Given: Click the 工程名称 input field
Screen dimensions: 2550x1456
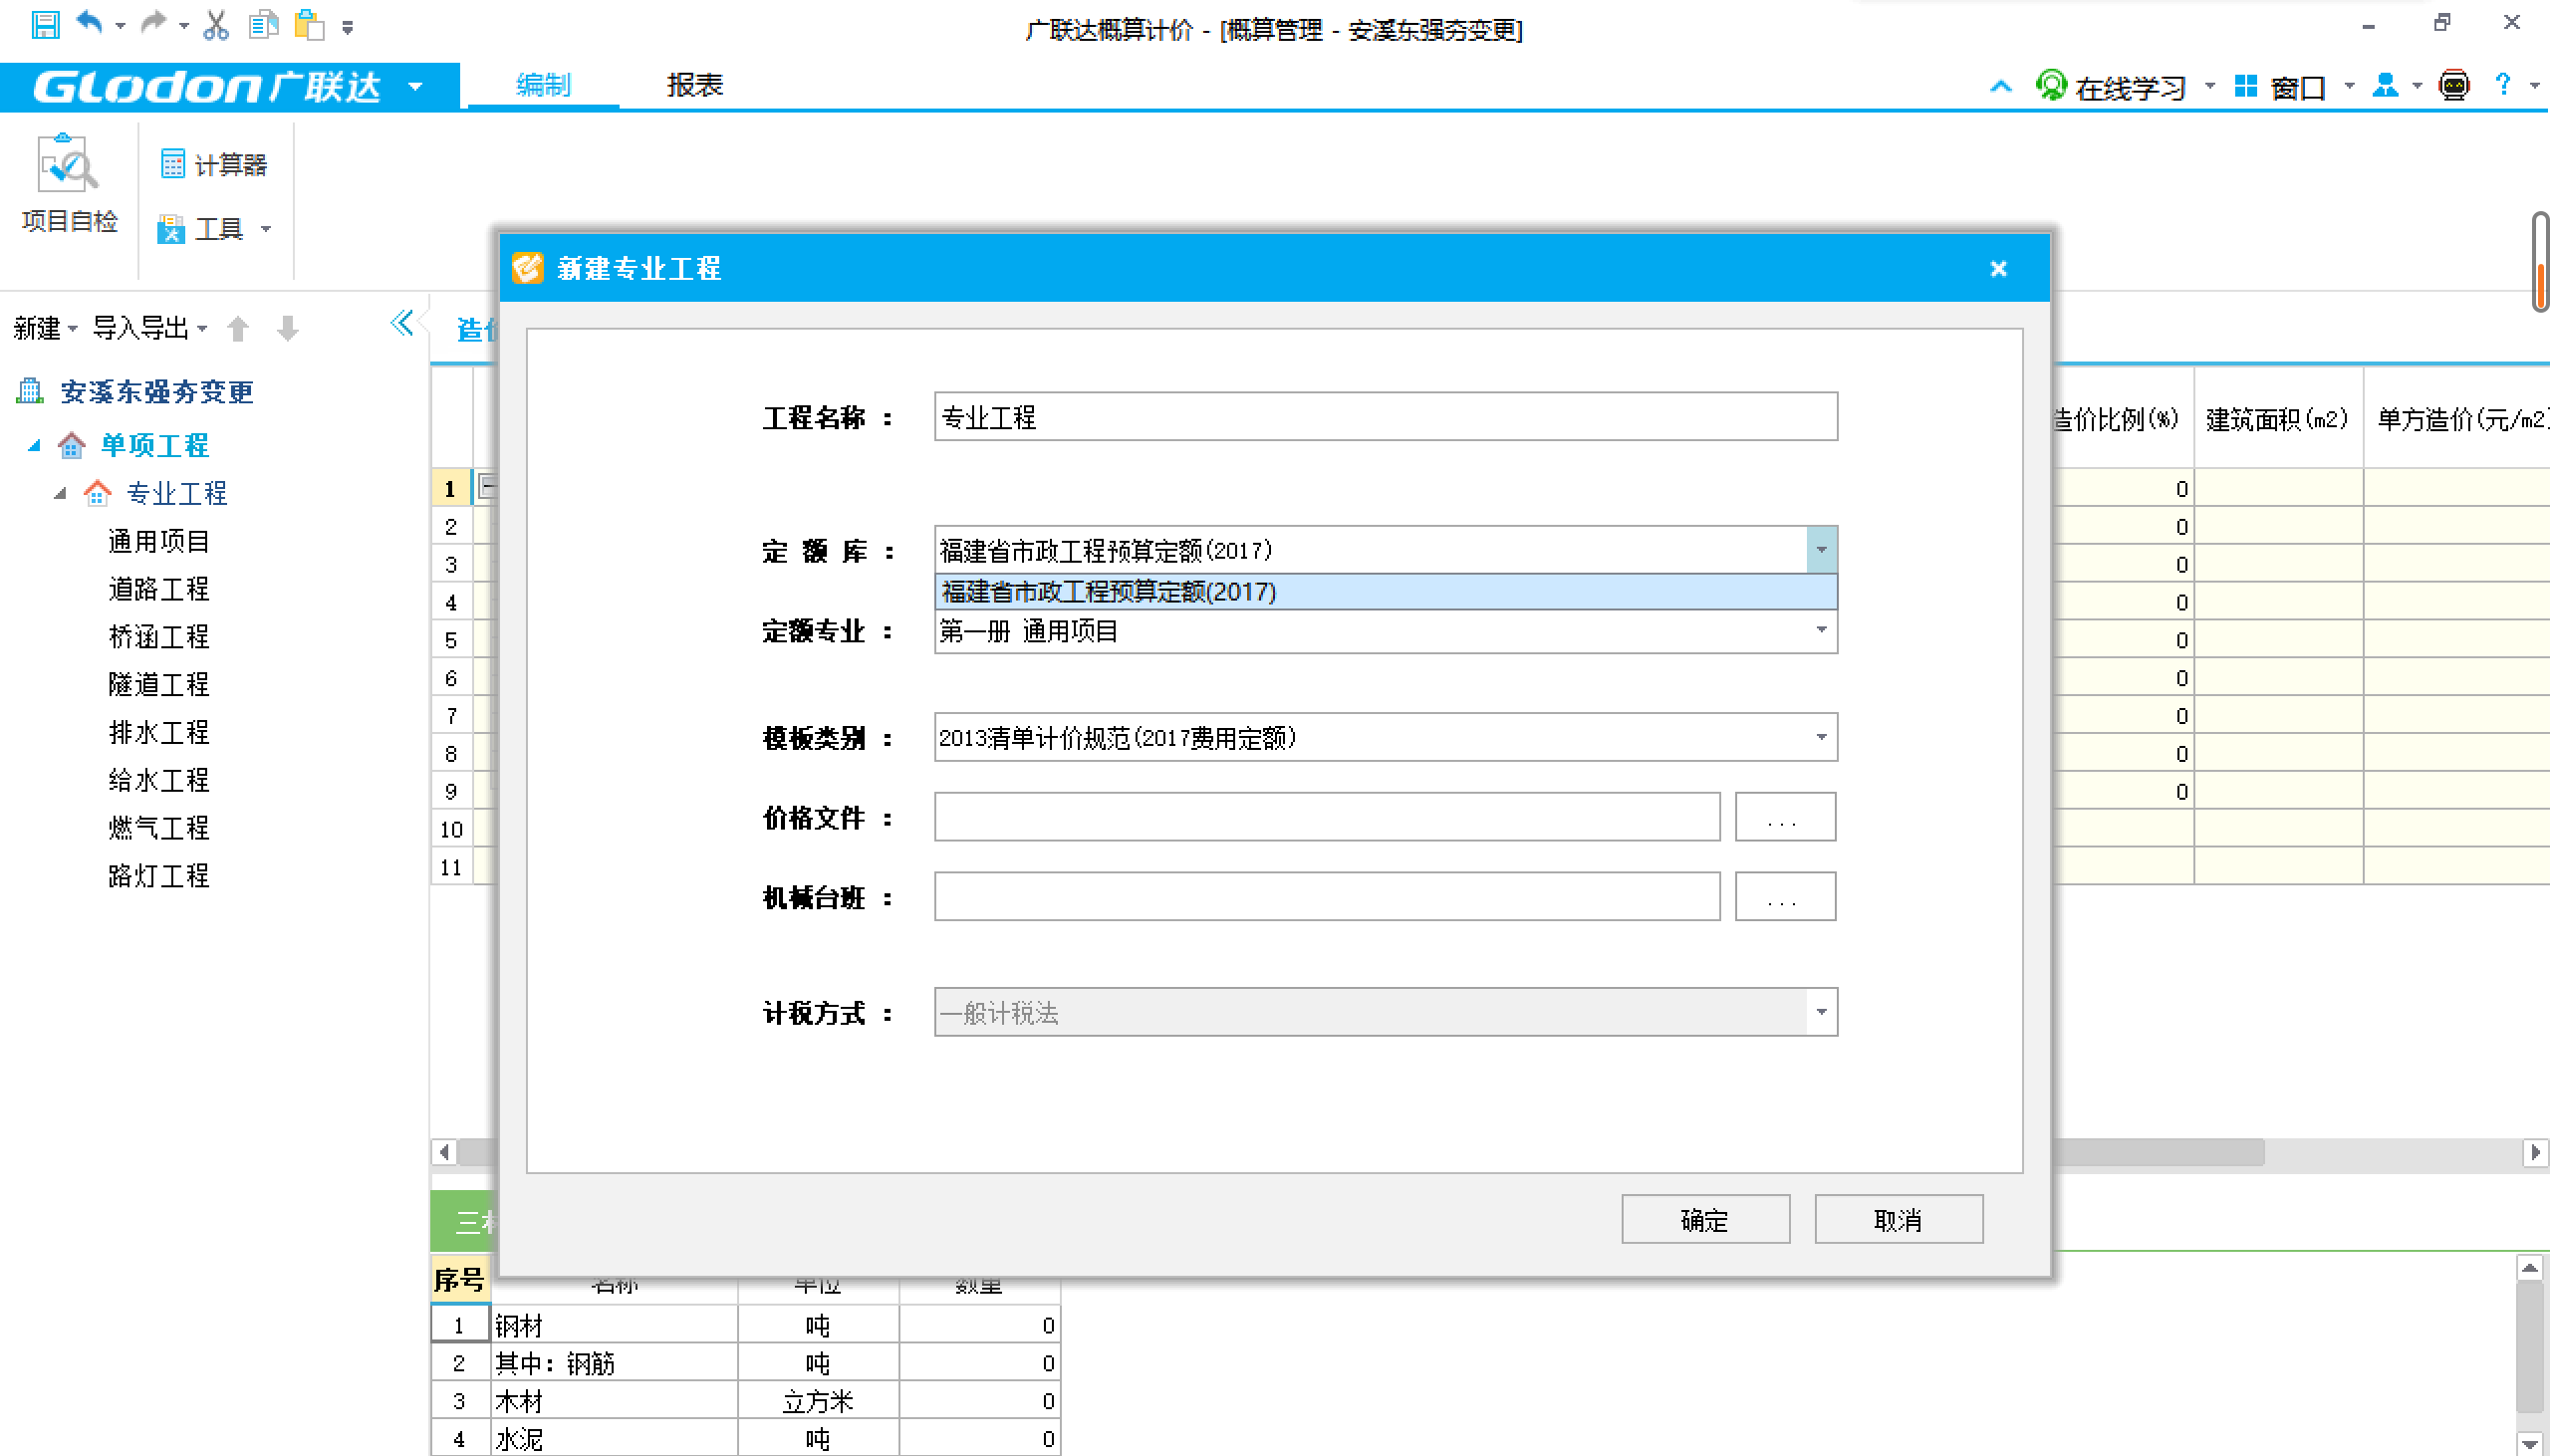Looking at the screenshot, I should point(1385,416).
